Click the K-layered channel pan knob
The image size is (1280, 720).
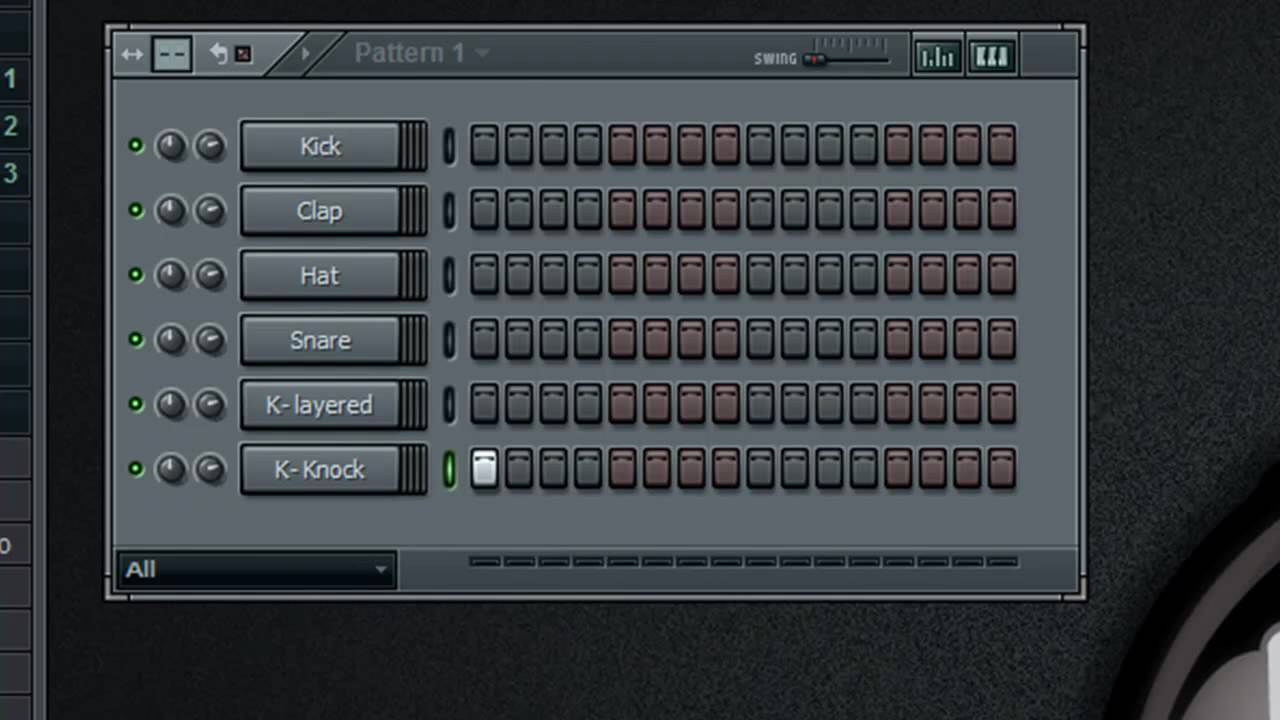[x=171, y=404]
